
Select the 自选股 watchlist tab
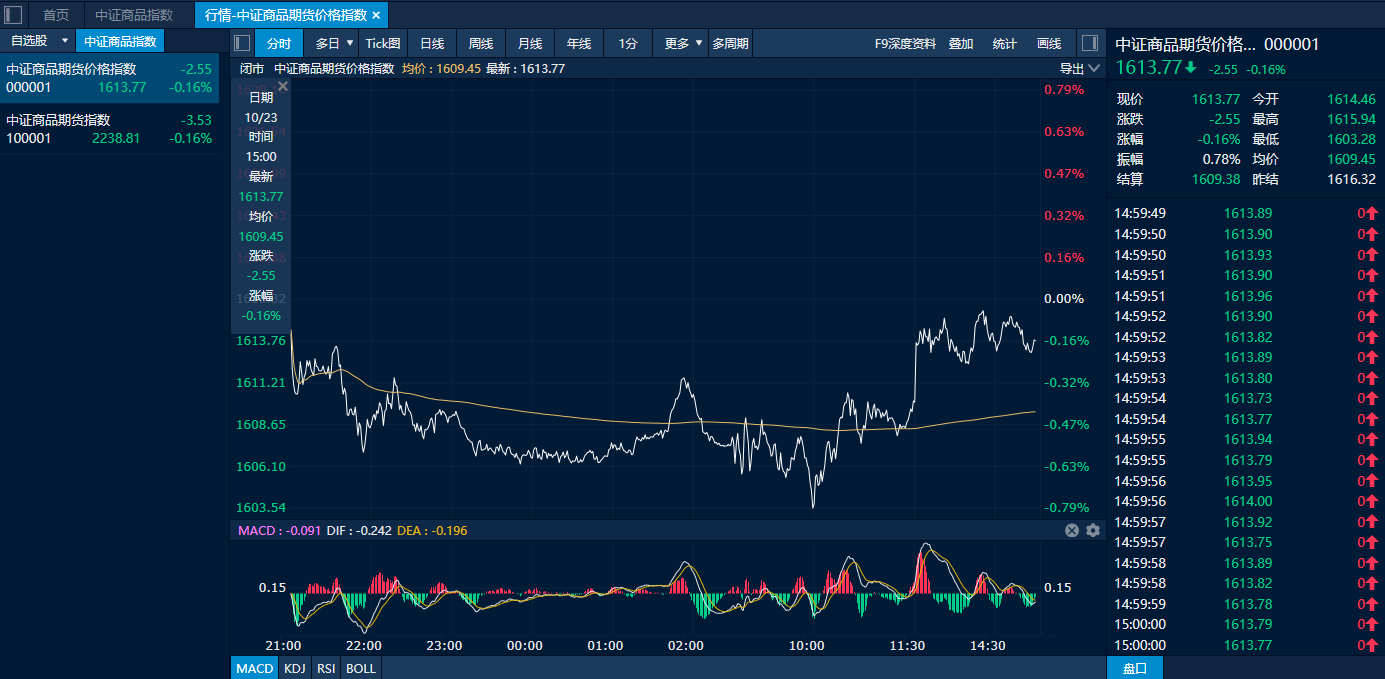[29, 41]
